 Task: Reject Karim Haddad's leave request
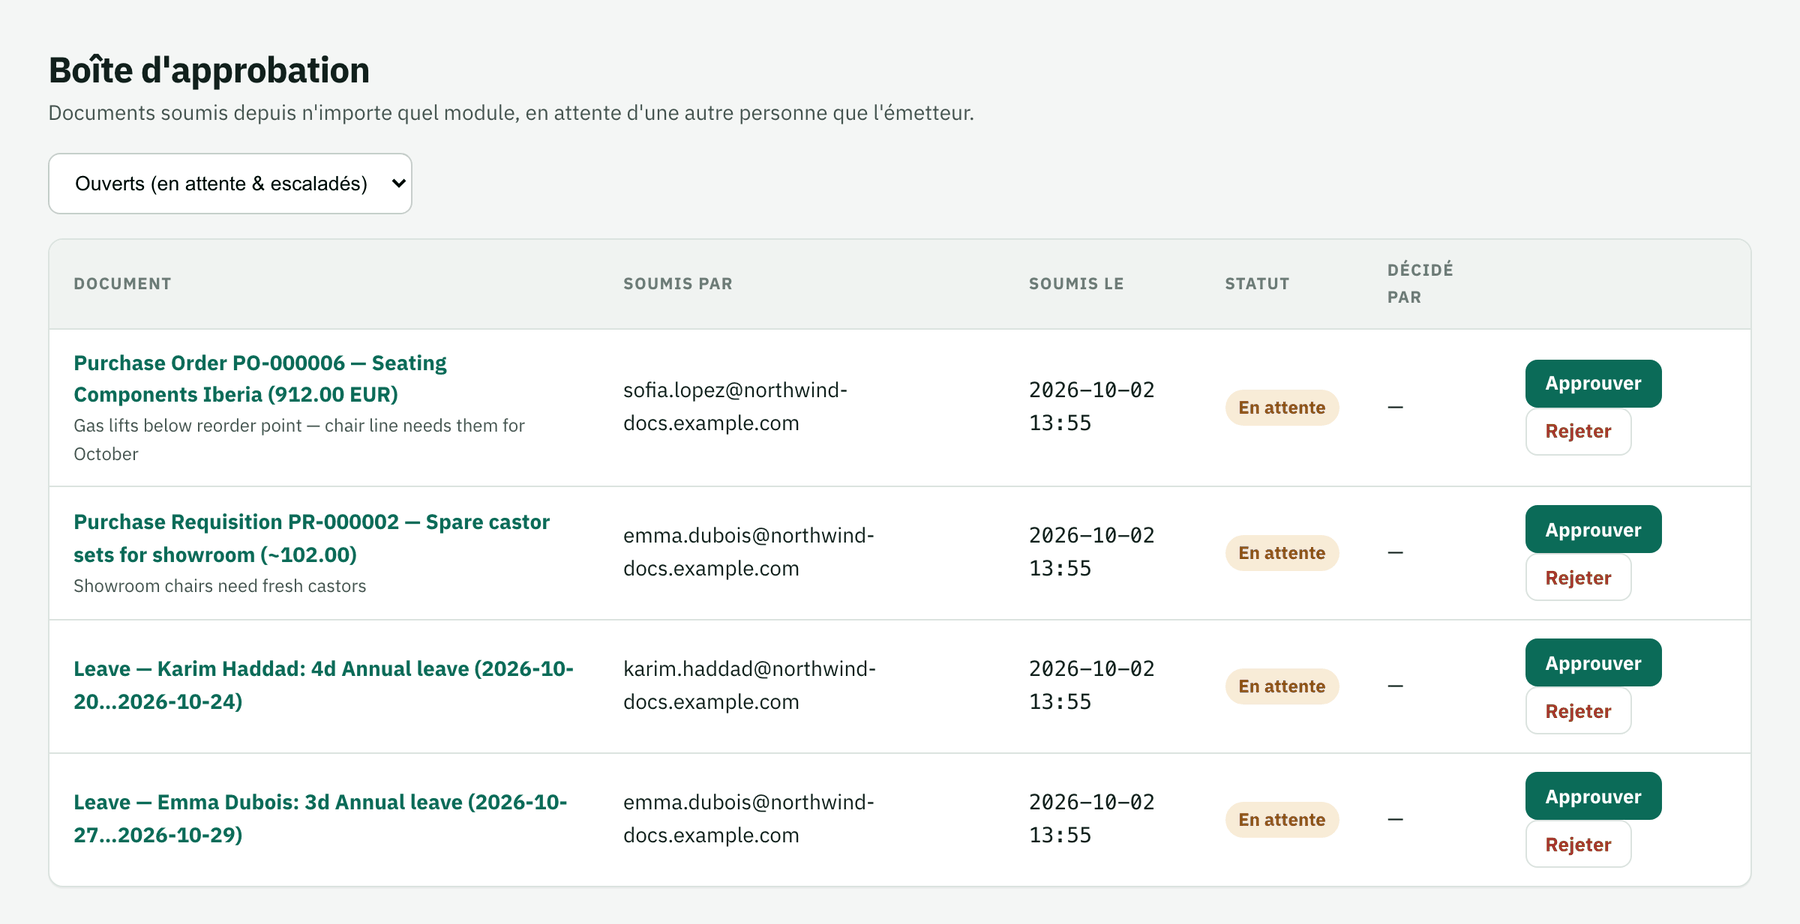click(1578, 711)
